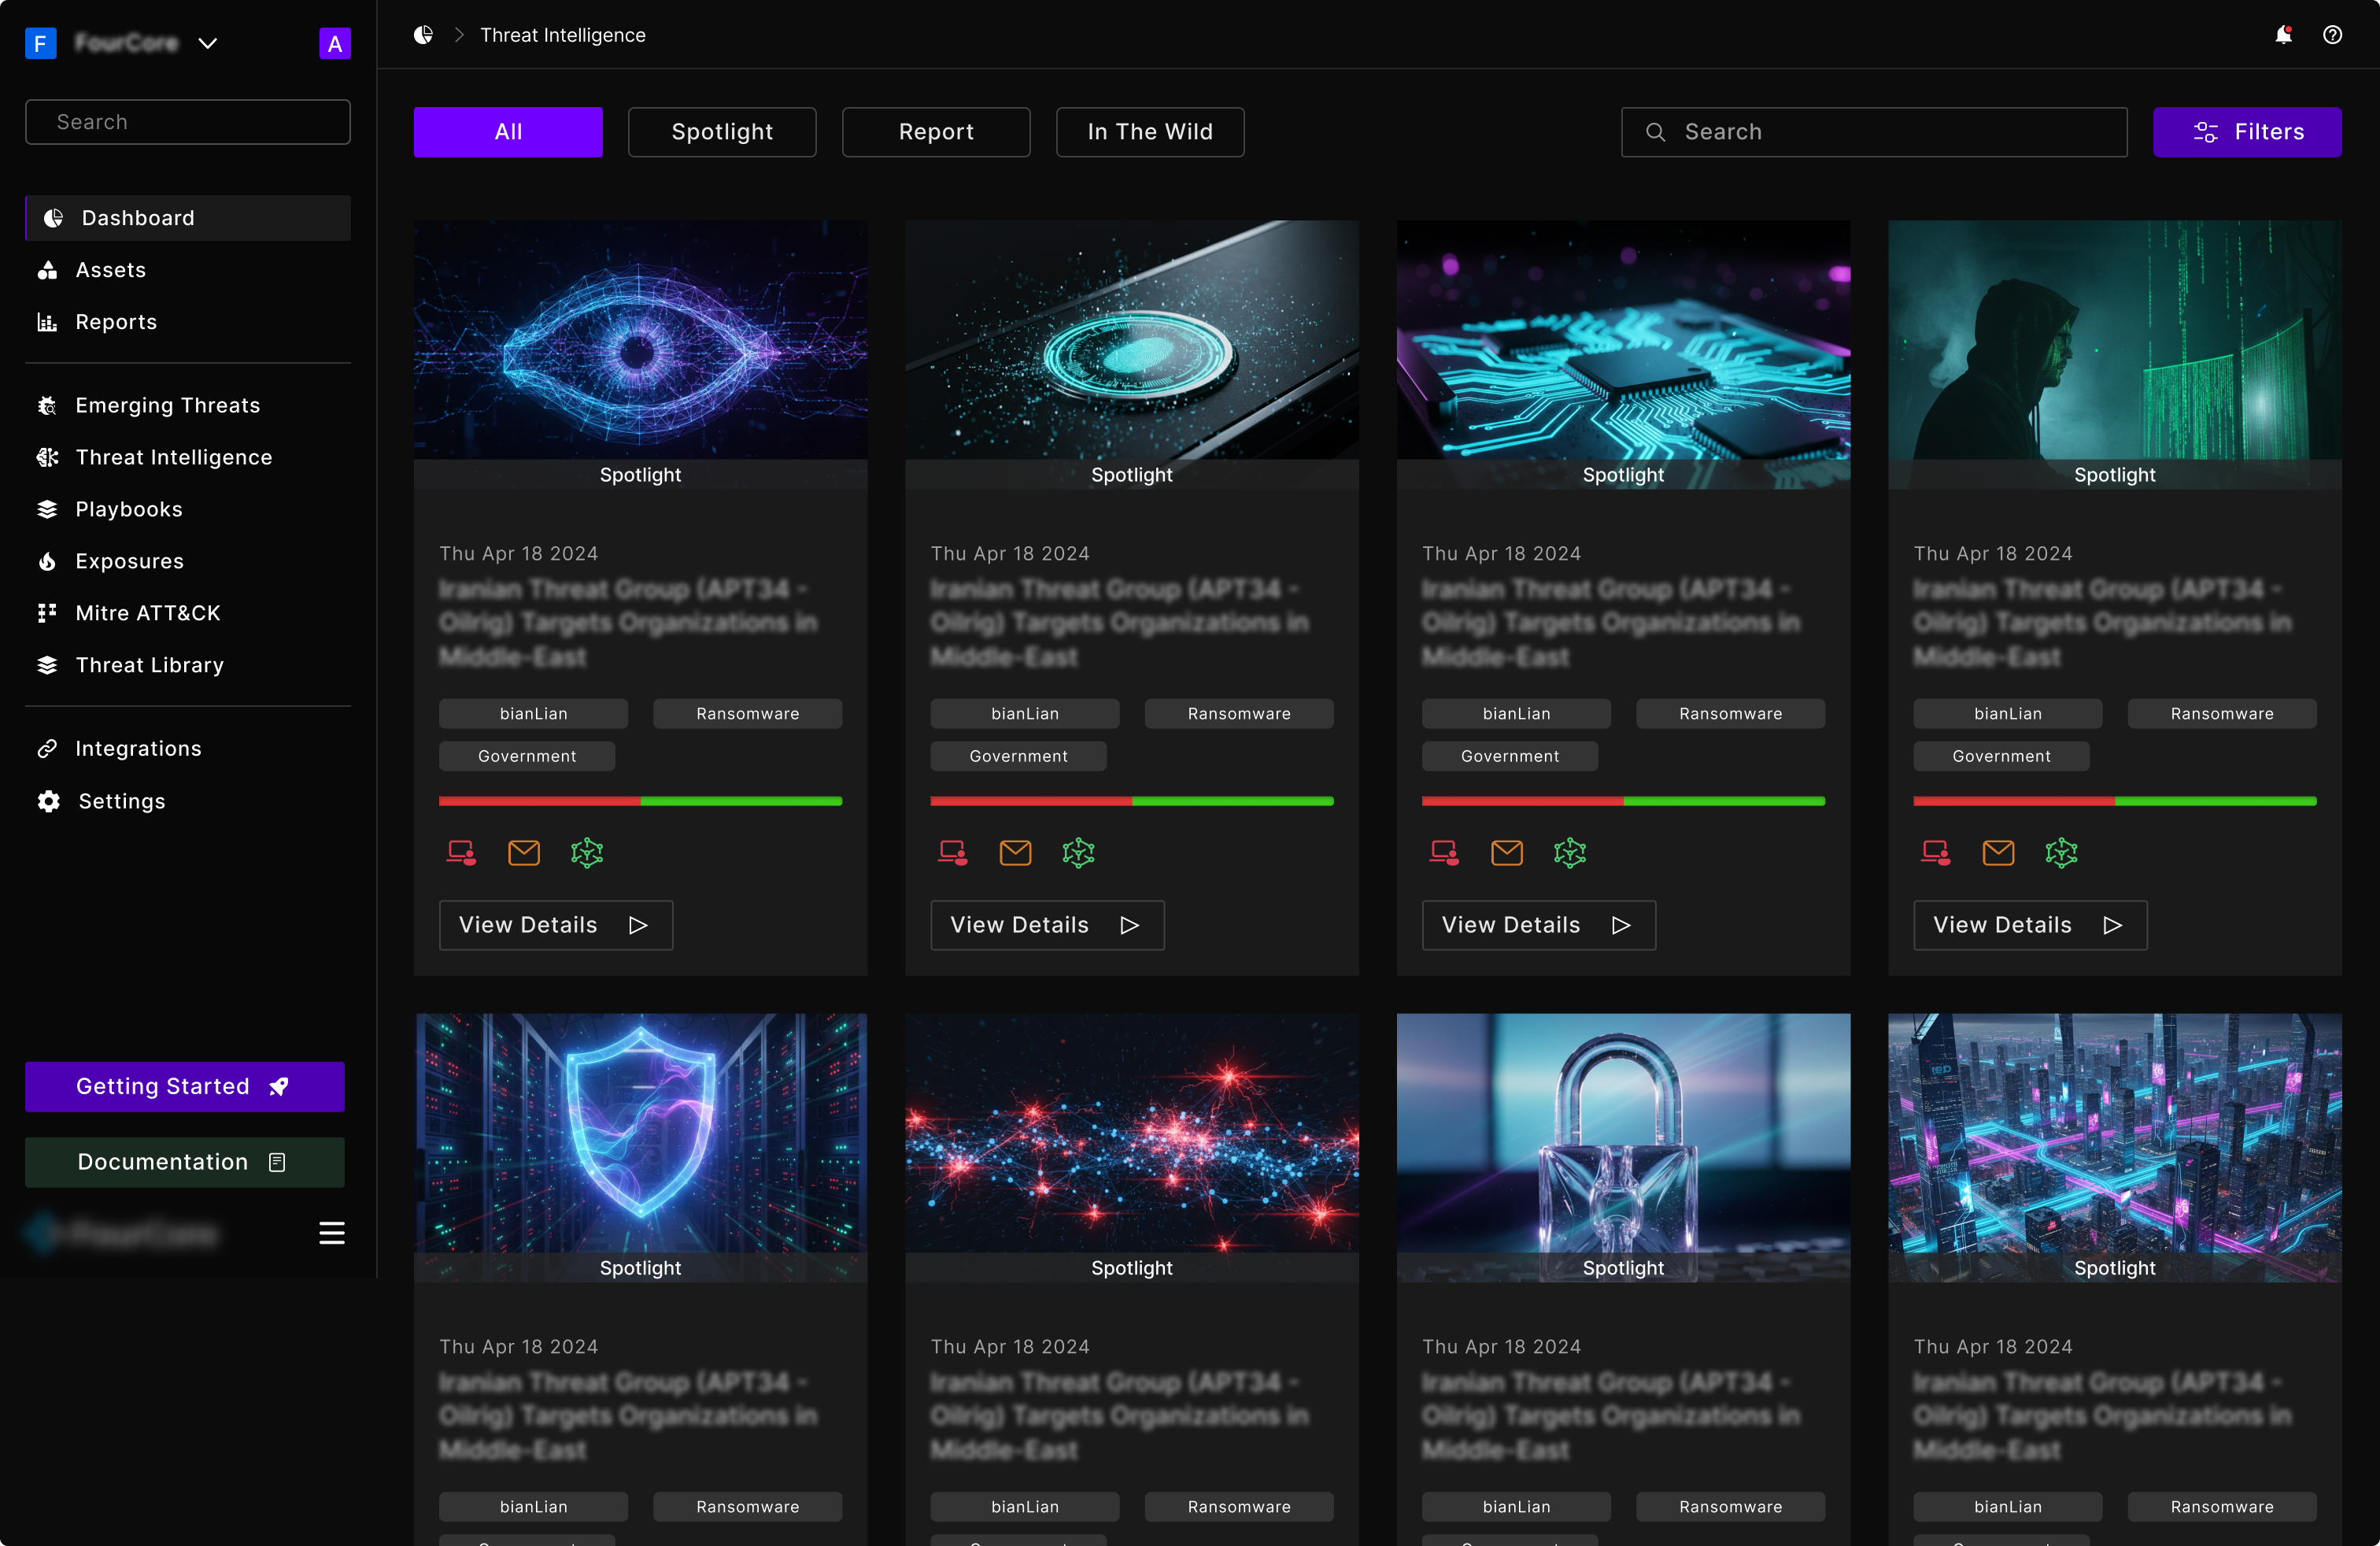Click bianLian tag on eye card

pyautogui.click(x=533, y=713)
